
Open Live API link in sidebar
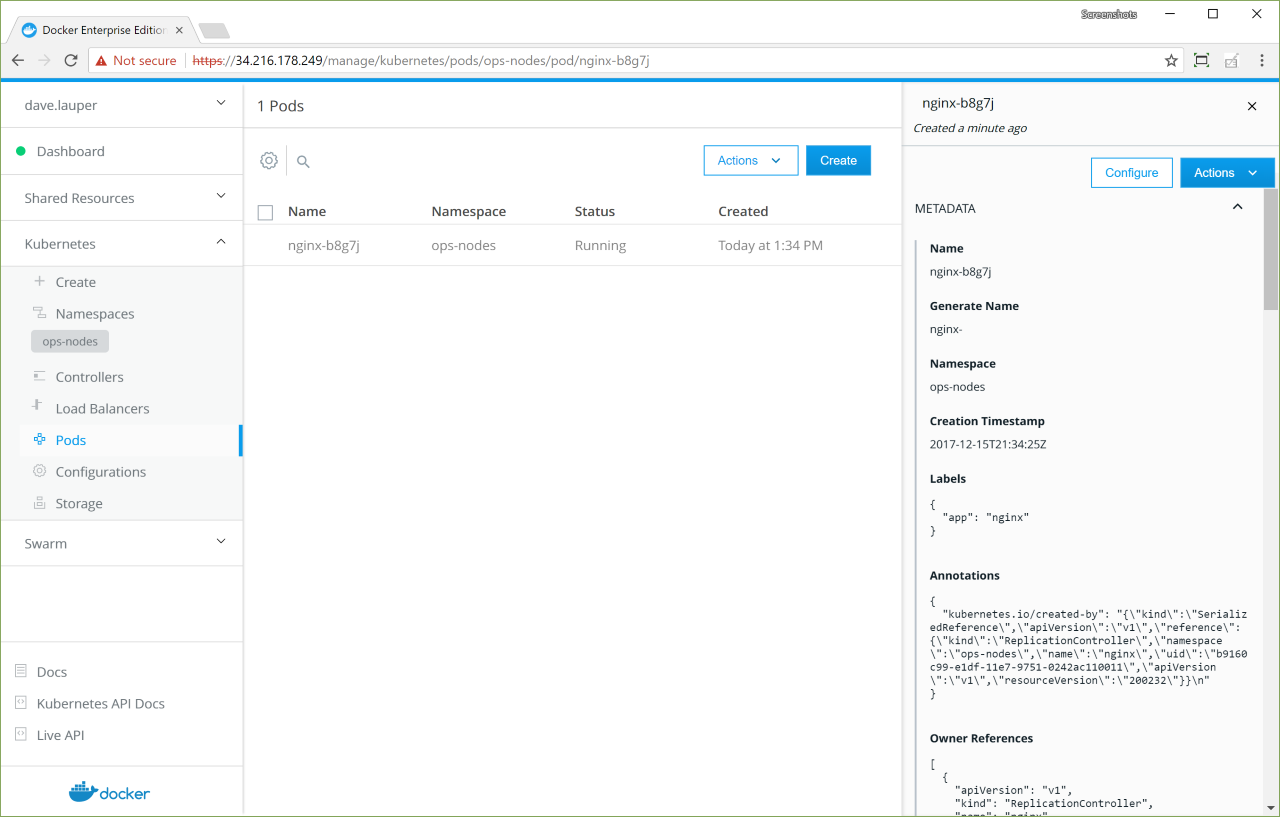pos(60,735)
